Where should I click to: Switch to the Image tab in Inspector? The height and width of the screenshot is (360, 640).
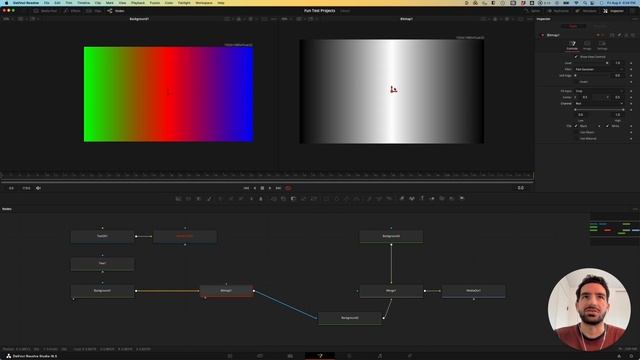[587, 45]
